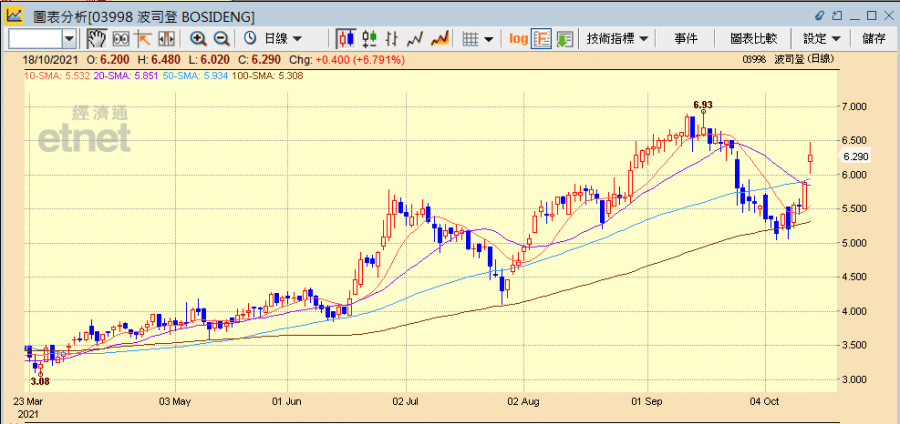Toggle the chart legend display button

click(x=541, y=38)
